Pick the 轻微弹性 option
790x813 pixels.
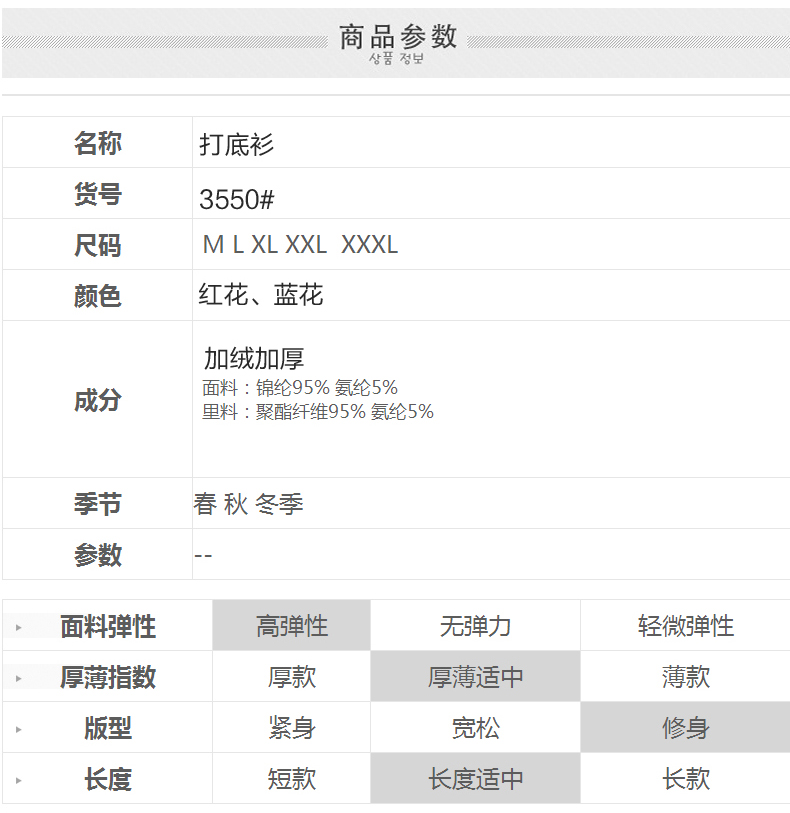pos(685,626)
